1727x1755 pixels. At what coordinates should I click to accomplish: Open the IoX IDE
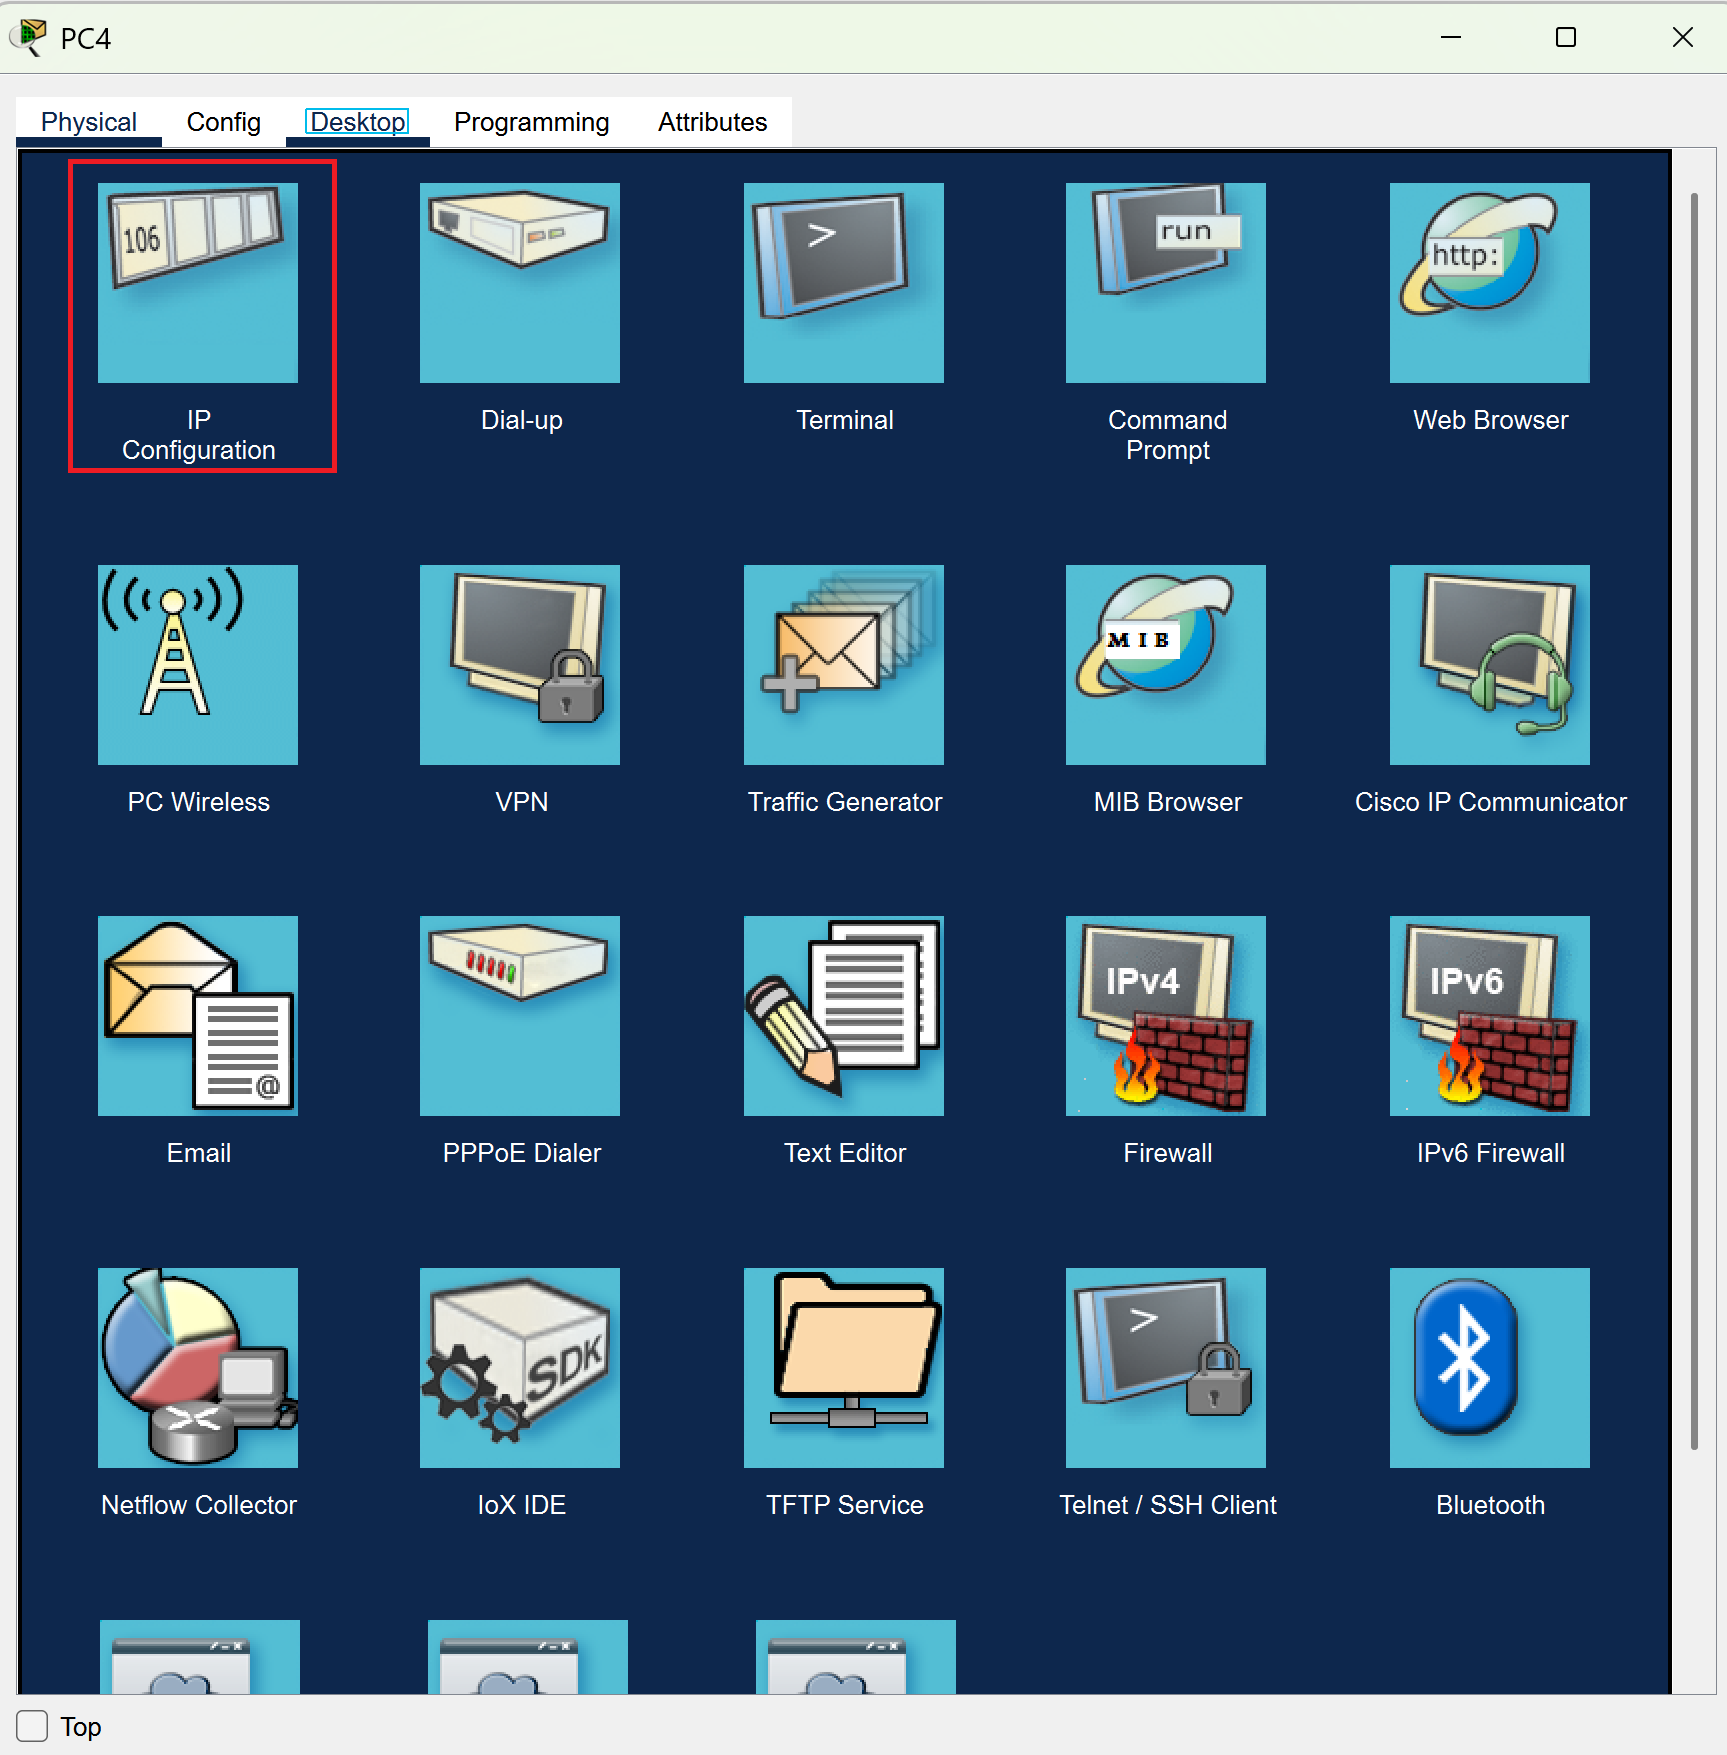pyautogui.click(x=520, y=1368)
